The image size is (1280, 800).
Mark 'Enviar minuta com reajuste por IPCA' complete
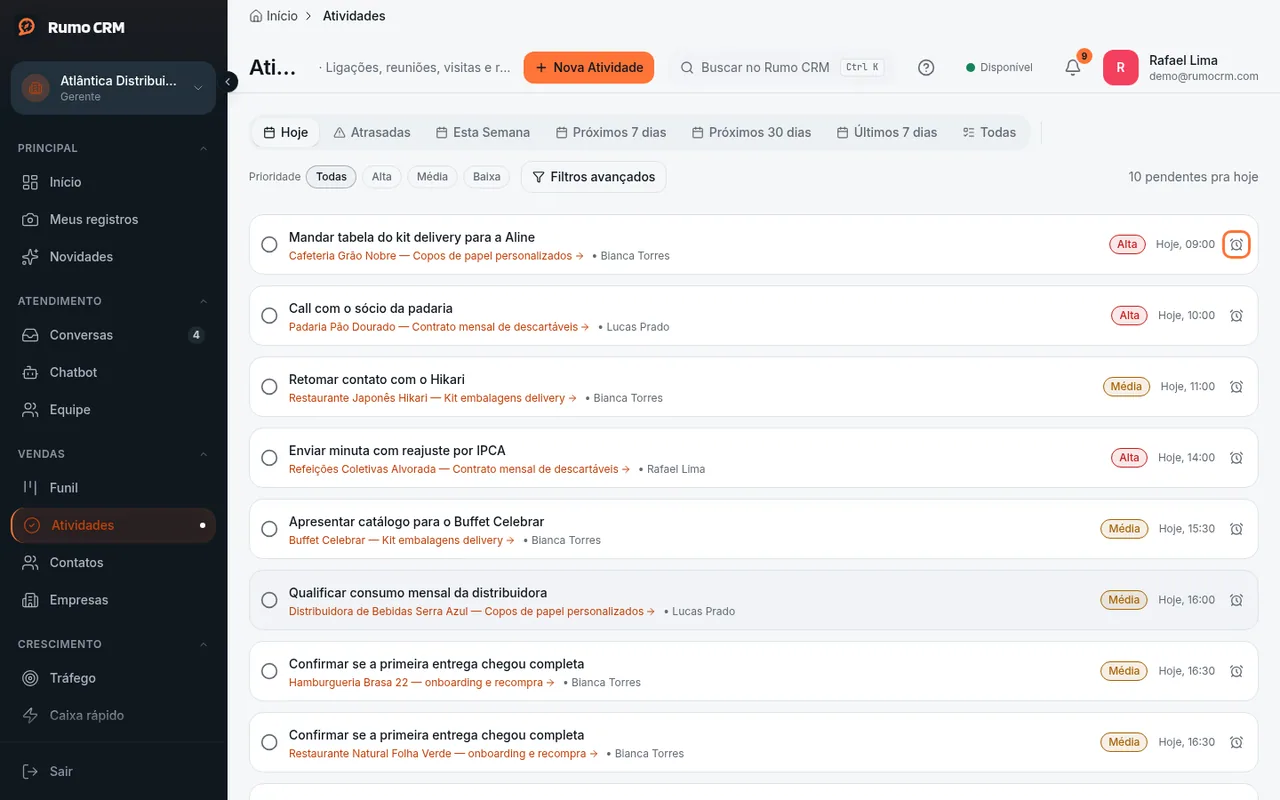tap(269, 458)
